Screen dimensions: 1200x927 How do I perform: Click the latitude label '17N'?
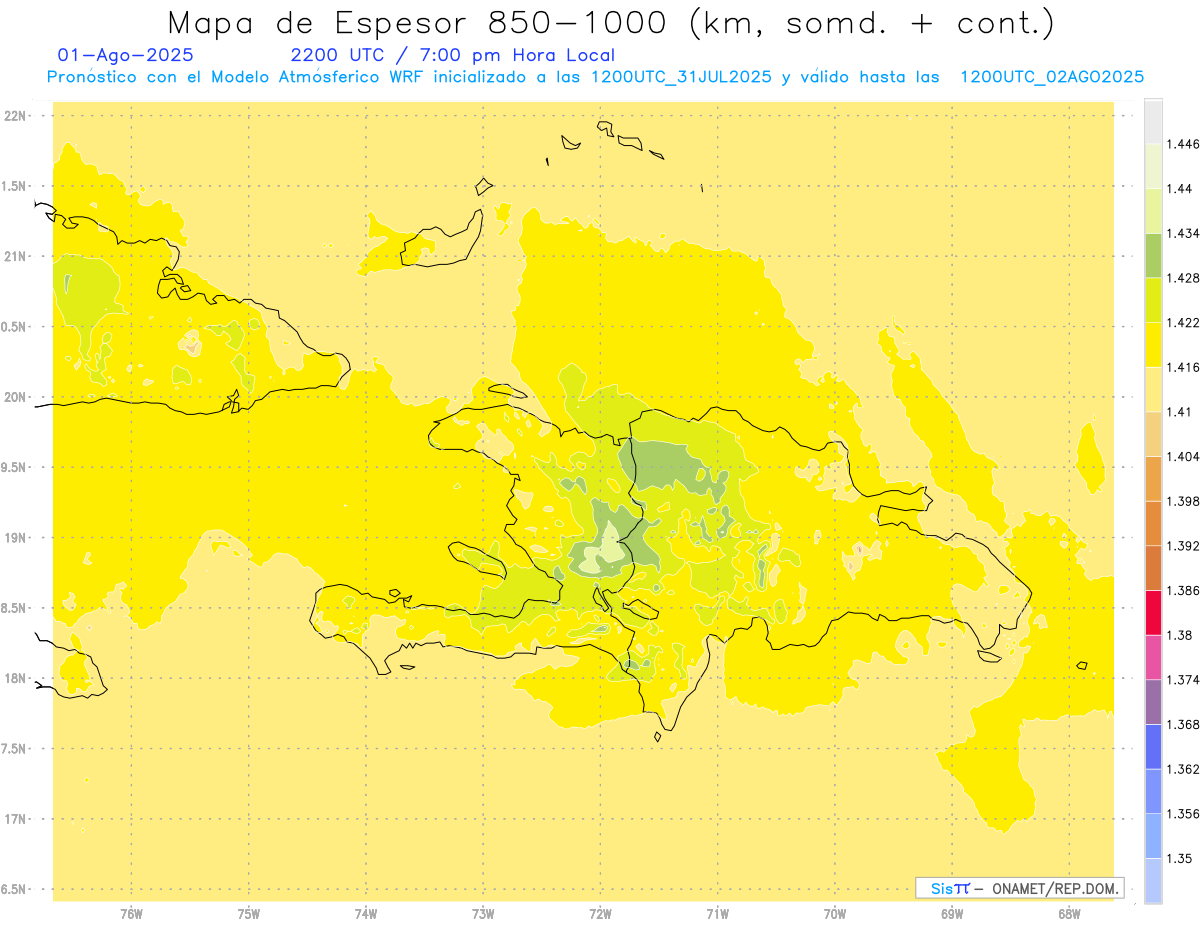[14, 819]
